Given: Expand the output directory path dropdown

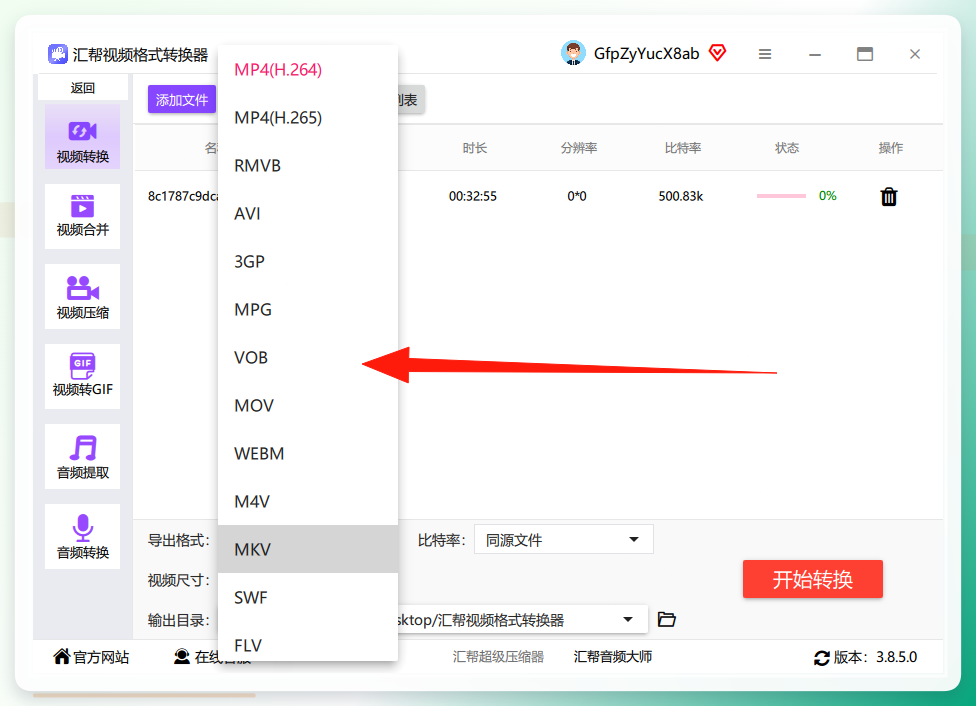Looking at the screenshot, I should point(627,619).
